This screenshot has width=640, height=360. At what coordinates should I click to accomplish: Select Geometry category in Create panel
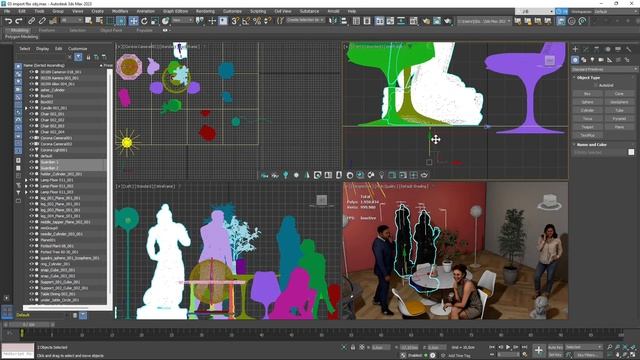click(x=575, y=60)
